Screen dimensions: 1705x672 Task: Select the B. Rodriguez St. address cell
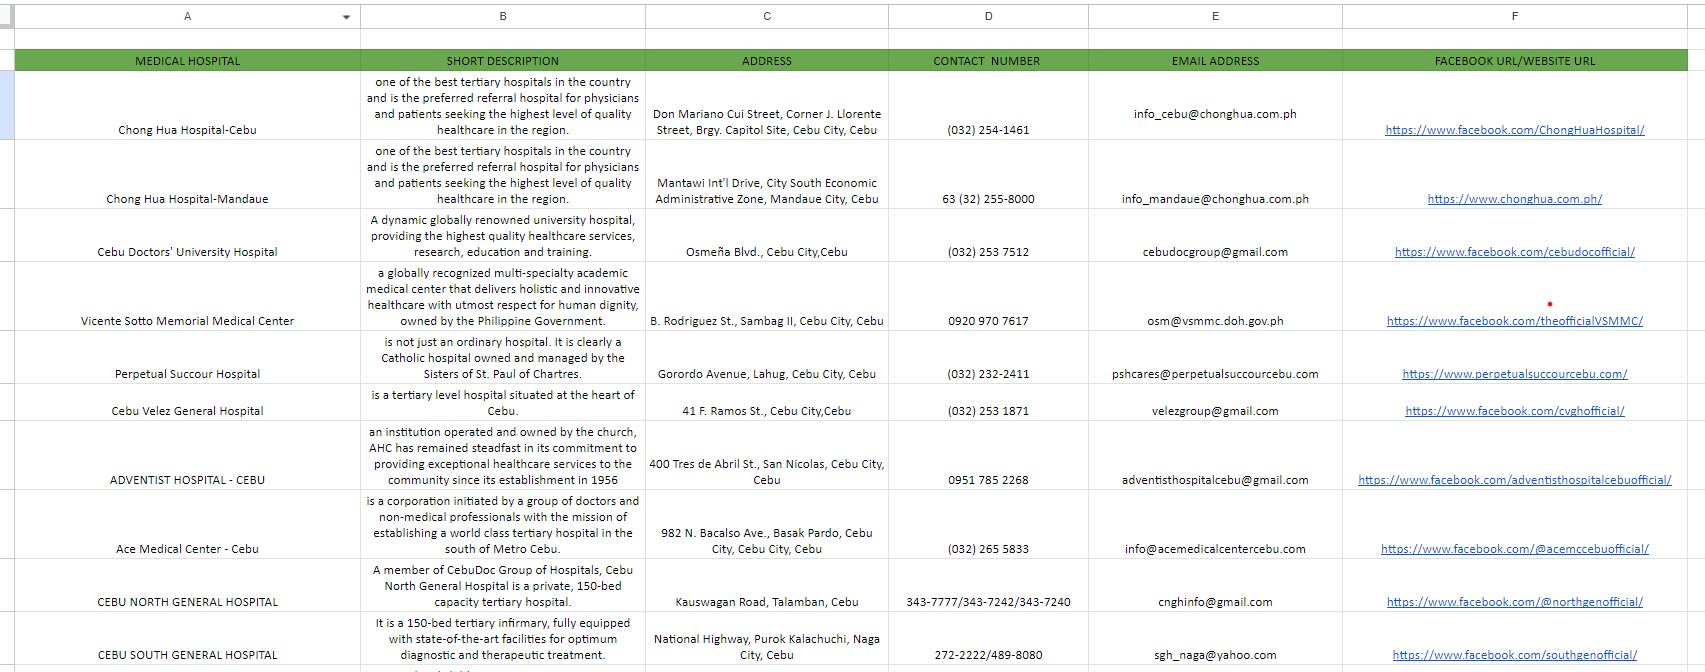tap(767, 297)
